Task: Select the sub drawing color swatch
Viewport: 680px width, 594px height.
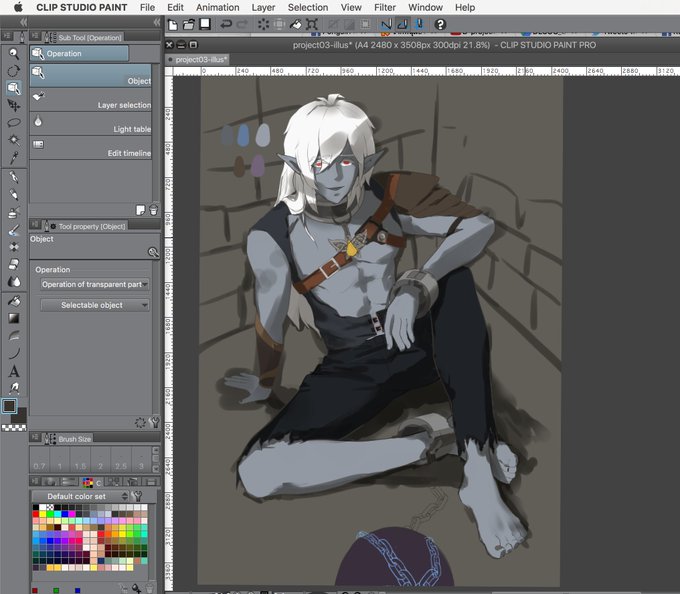Action: click(20, 416)
